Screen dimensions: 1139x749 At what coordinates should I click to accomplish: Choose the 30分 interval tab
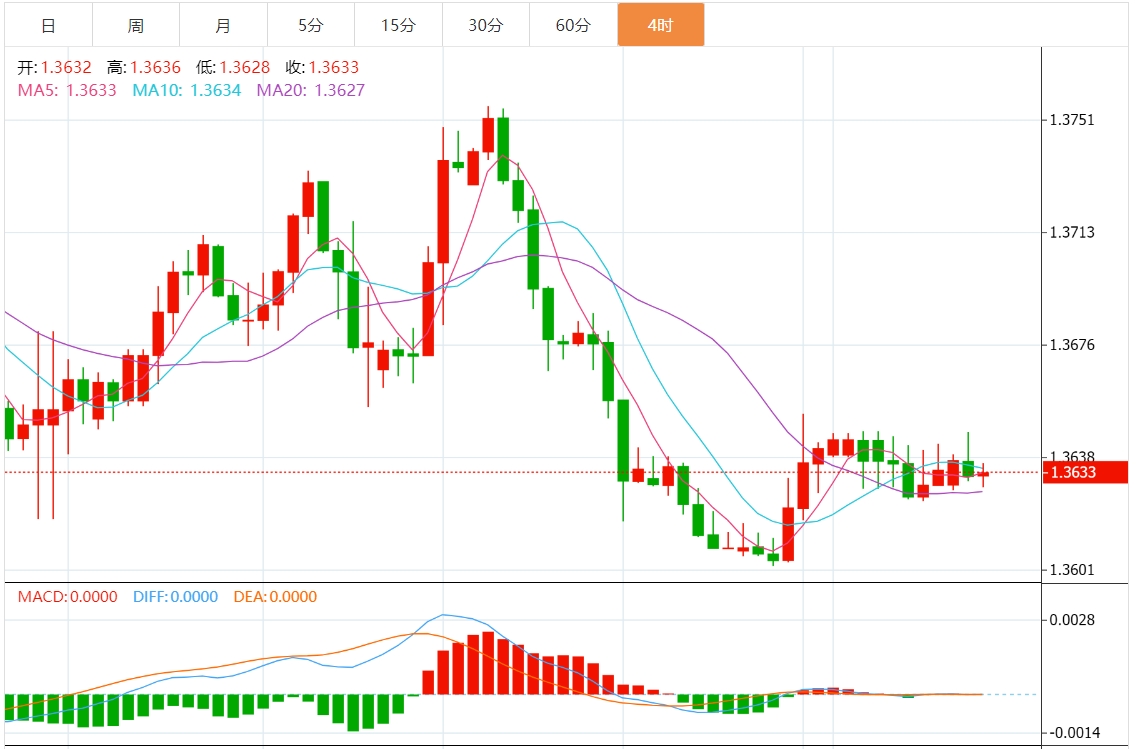(486, 25)
